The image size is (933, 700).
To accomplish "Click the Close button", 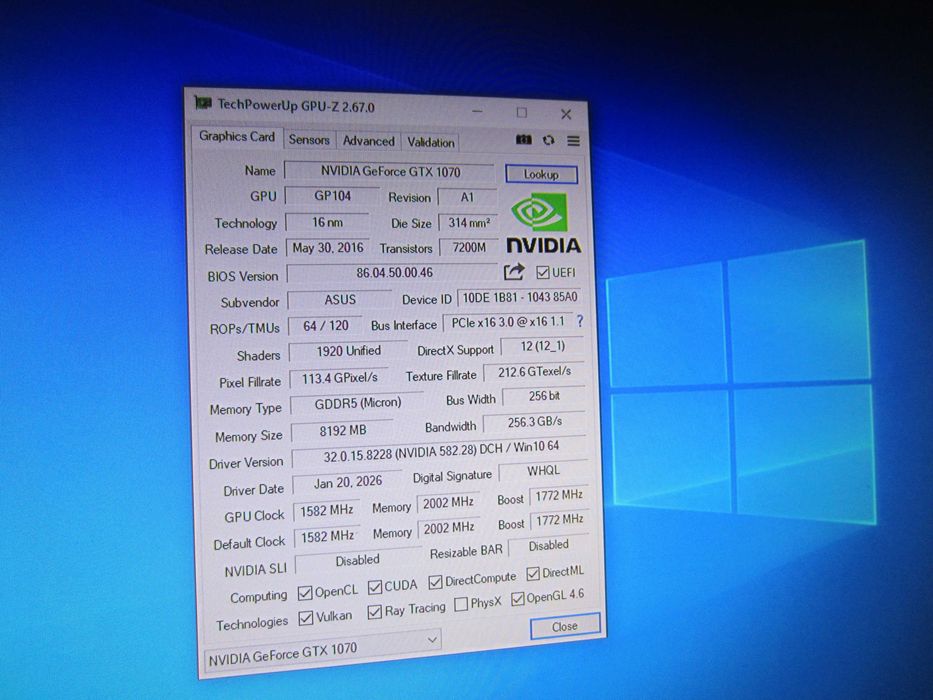I will pos(565,627).
